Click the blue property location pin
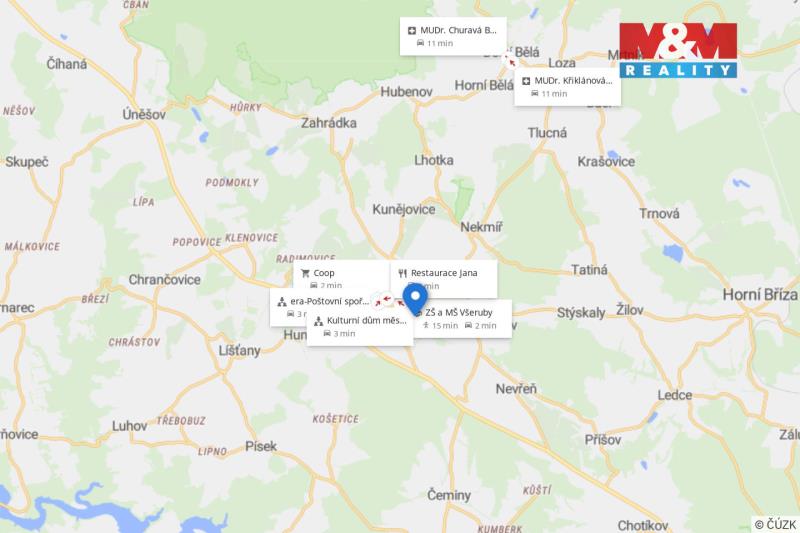 click(415, 299)
